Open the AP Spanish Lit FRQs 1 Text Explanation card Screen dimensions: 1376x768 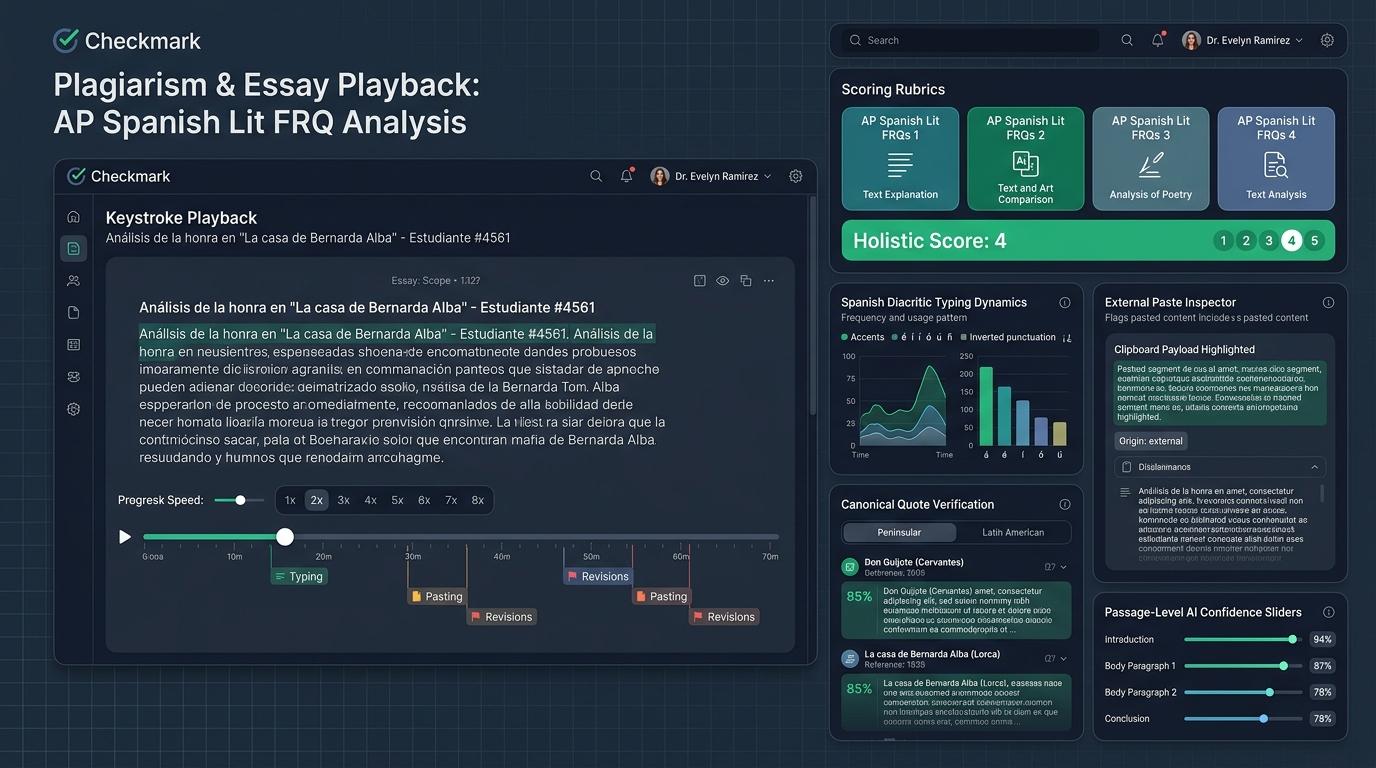point(900,159)
